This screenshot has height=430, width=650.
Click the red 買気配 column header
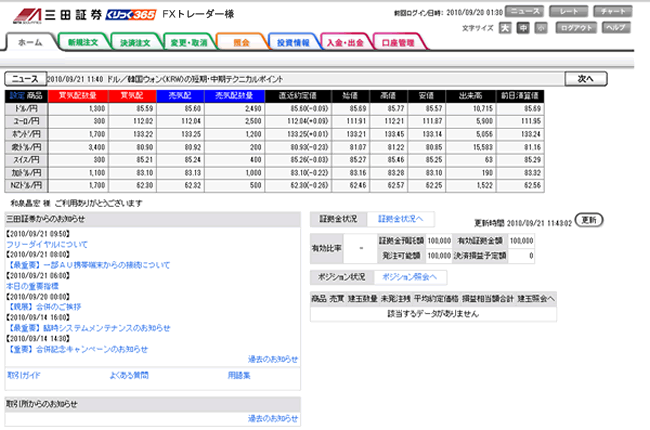[132, 96]
